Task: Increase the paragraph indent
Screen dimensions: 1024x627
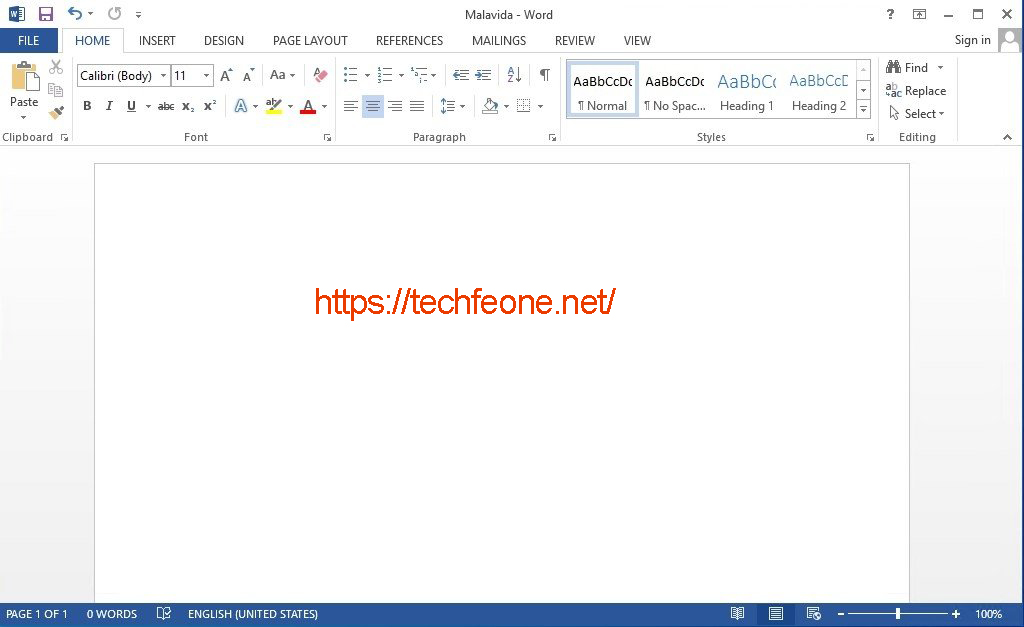Action: [483, 75]
